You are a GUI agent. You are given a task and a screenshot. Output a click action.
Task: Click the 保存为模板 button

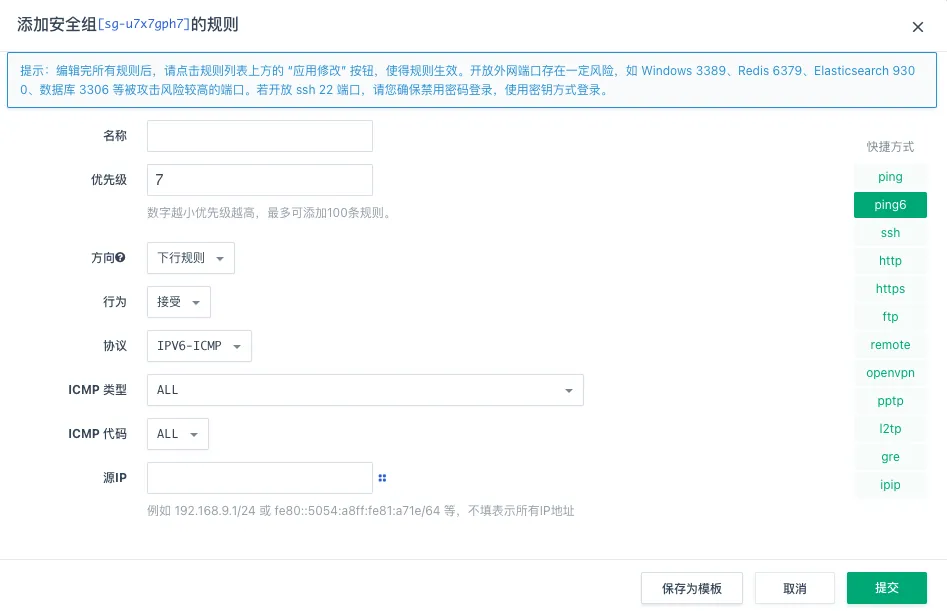click(x=691, y=588)
